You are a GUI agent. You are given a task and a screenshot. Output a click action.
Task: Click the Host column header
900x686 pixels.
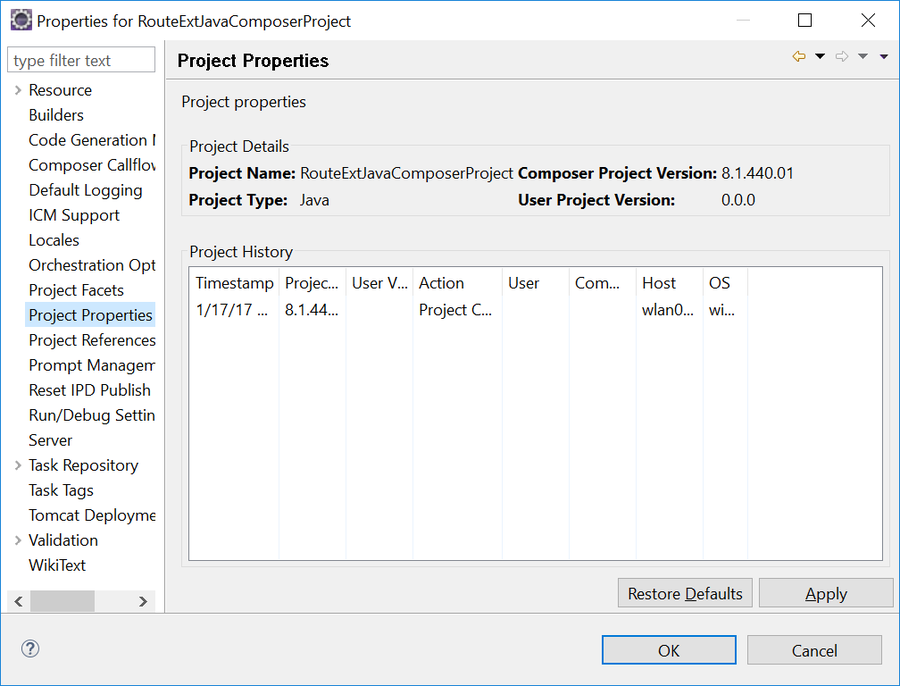click(669, 283)
